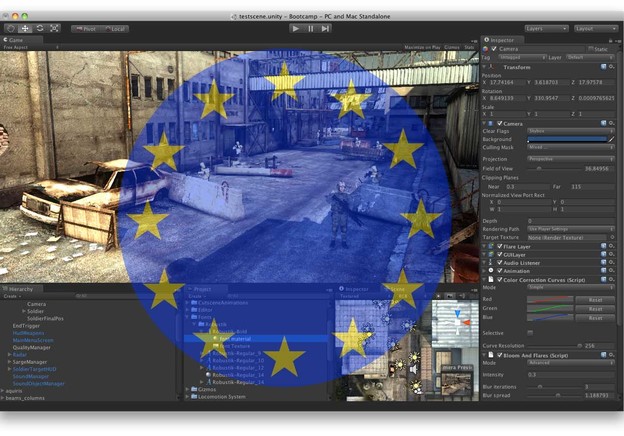Click the Gizmos folder icon in Project
Screen dimensions: 624x436
pyautogui.click(x=194, y=389)
